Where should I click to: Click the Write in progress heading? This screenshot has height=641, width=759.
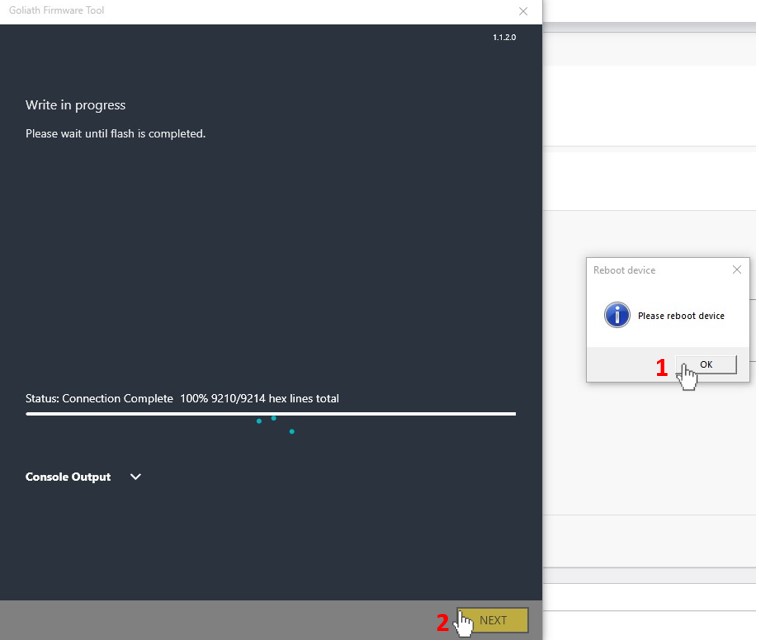(x=75, y=105)
